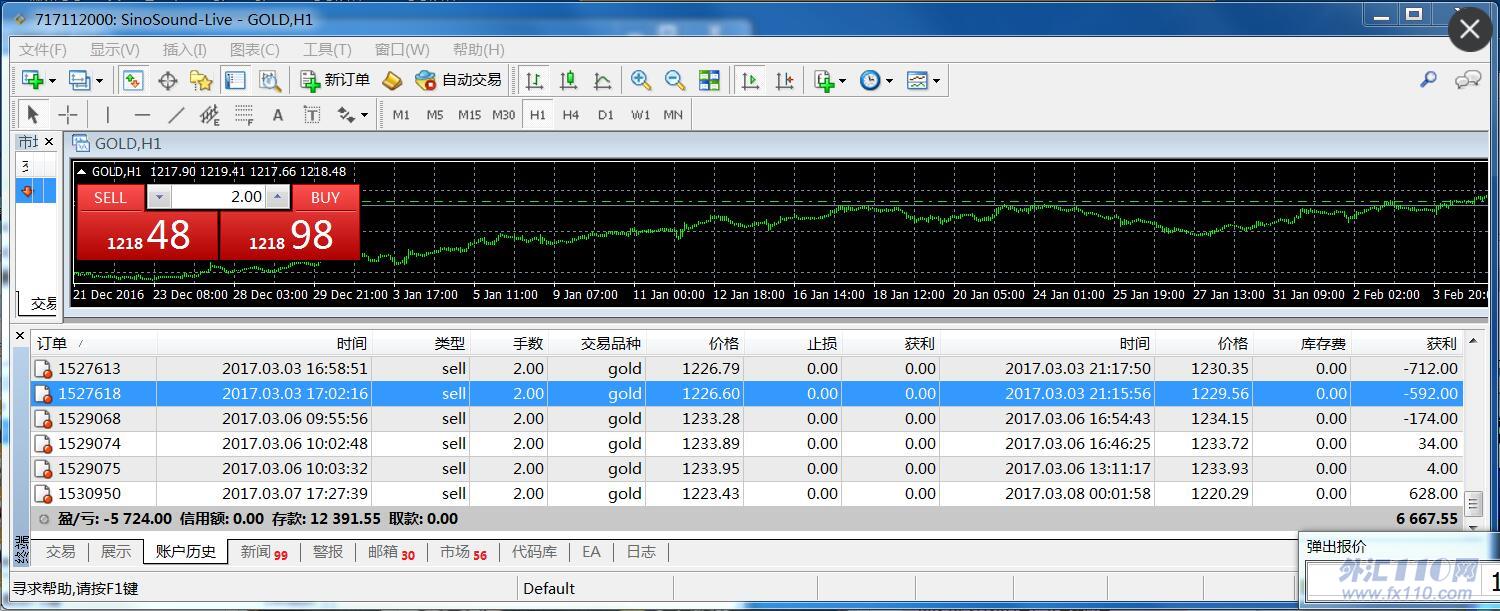Increase lot volume with up arrow
Viewport: 1500px width, 611px height.
(x=278, y=197)
